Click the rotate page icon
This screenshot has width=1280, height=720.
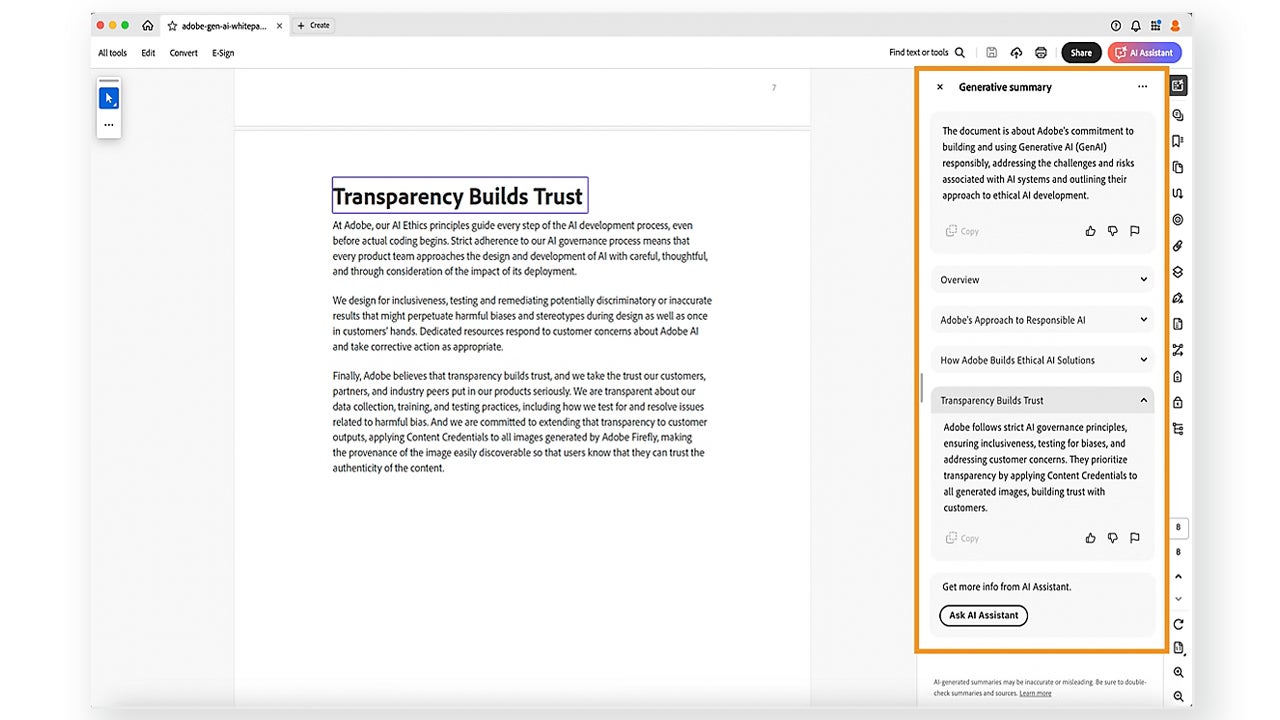[x=1178, y=624]
